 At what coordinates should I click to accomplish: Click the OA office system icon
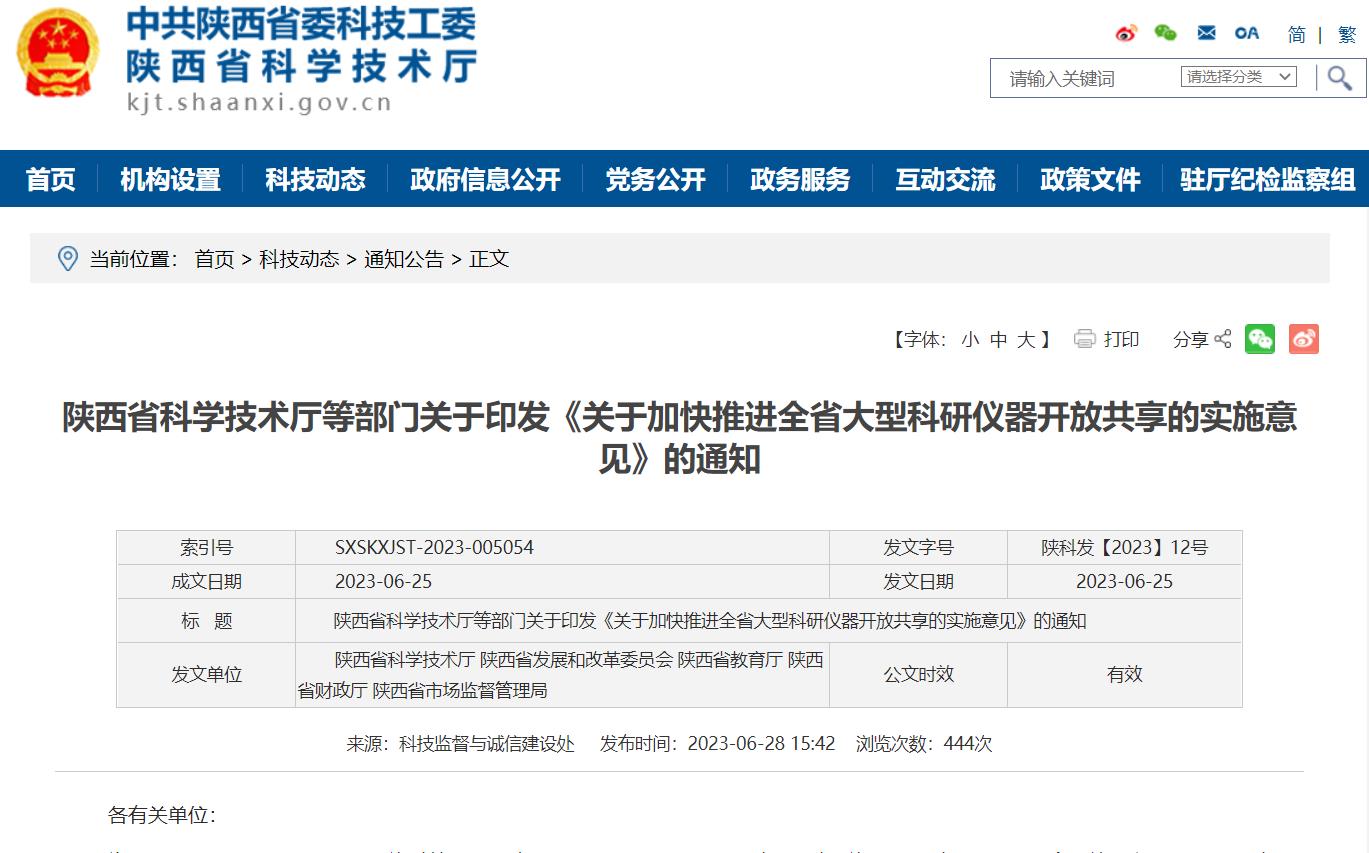1246,33
